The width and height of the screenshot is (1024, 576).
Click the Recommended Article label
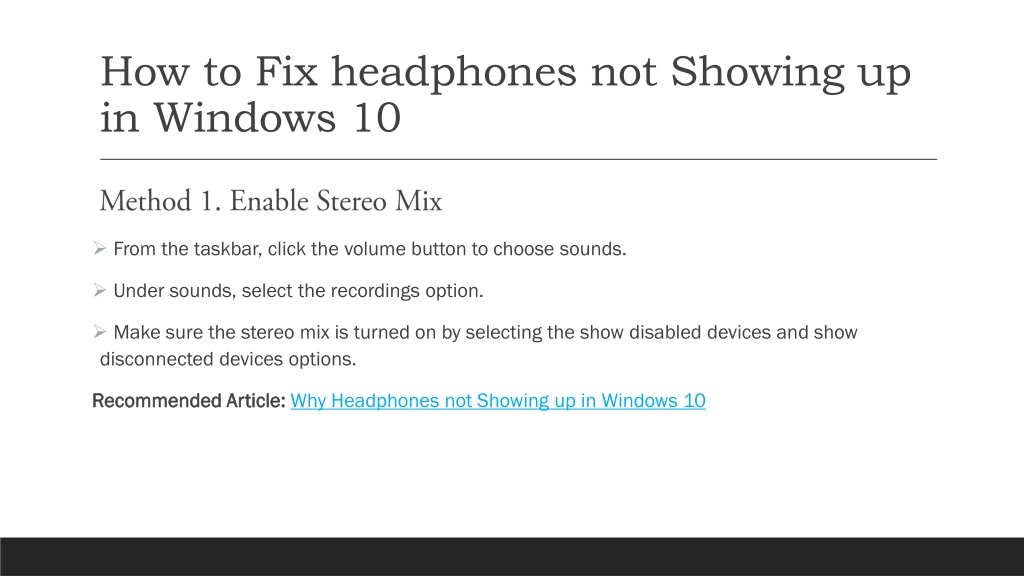(x=189, y=400)
